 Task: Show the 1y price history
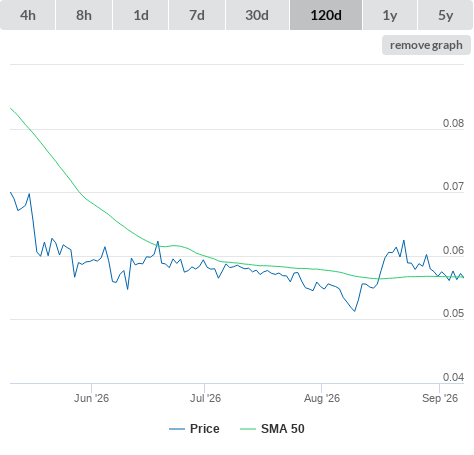click(390, 15)
